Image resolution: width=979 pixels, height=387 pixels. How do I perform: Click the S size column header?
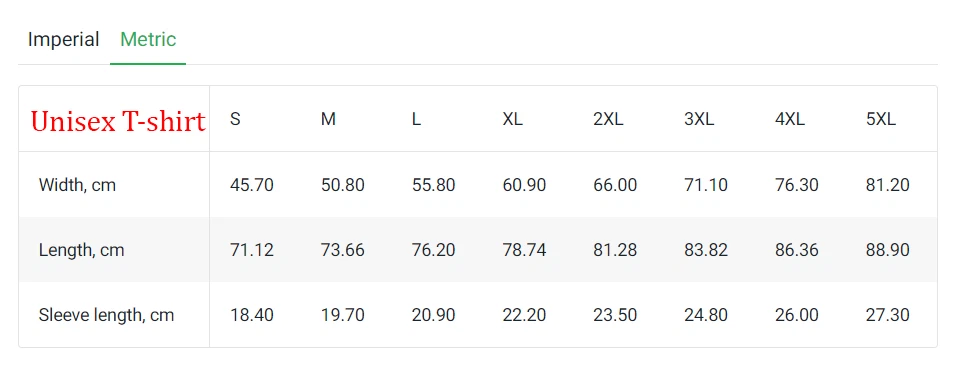pos(235,119)
